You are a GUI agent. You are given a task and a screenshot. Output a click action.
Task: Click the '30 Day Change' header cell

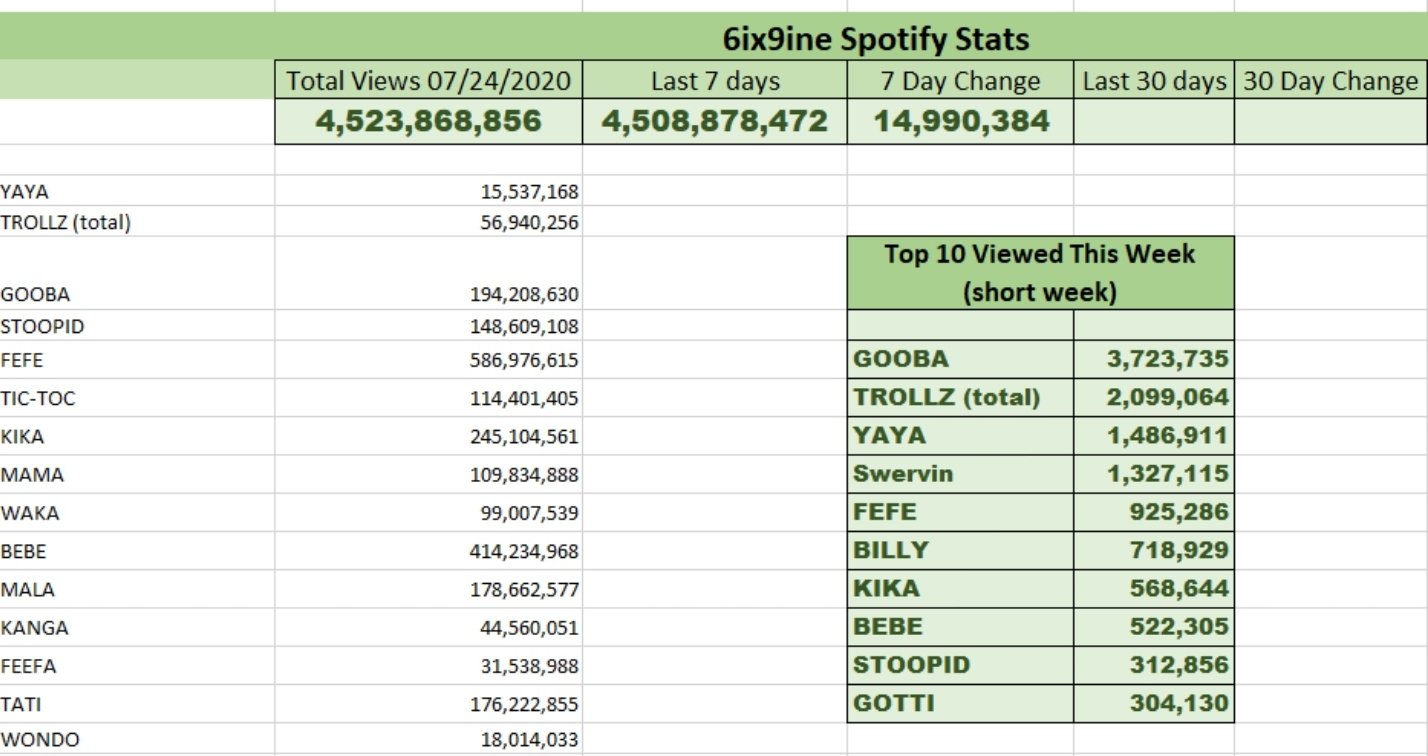click(x=1330, y=81)
